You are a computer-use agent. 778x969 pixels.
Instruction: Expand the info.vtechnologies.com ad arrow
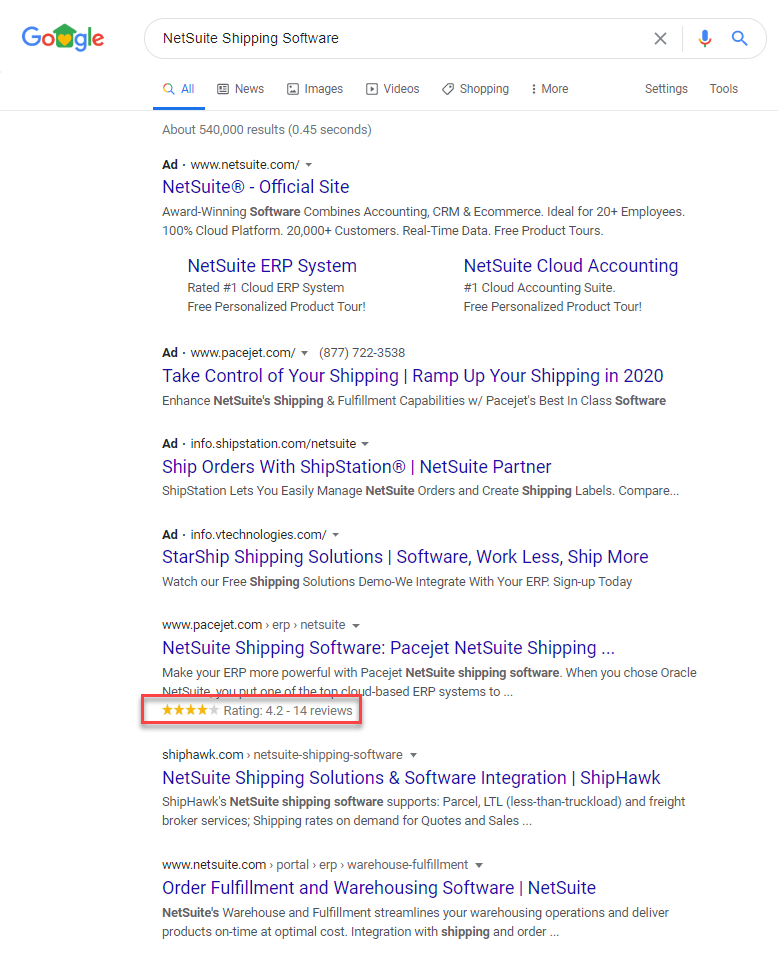(x=336, y=535)
